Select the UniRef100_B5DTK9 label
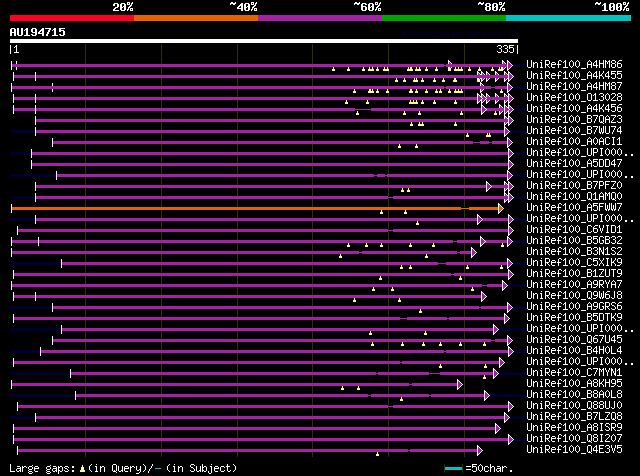The height and width of the screenshot is (476, 640). [x=574, y=318]
